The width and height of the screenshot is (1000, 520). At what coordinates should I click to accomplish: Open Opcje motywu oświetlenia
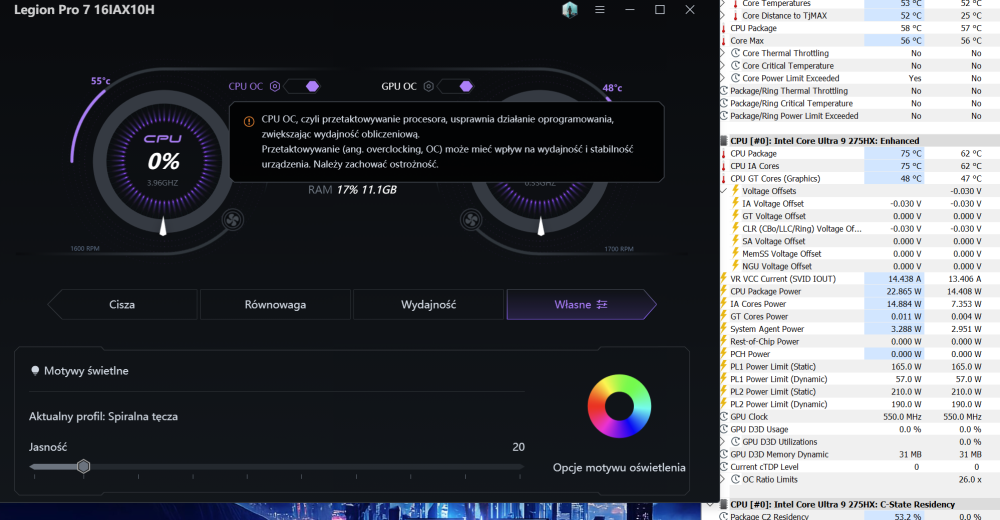(x=619, y=467)
